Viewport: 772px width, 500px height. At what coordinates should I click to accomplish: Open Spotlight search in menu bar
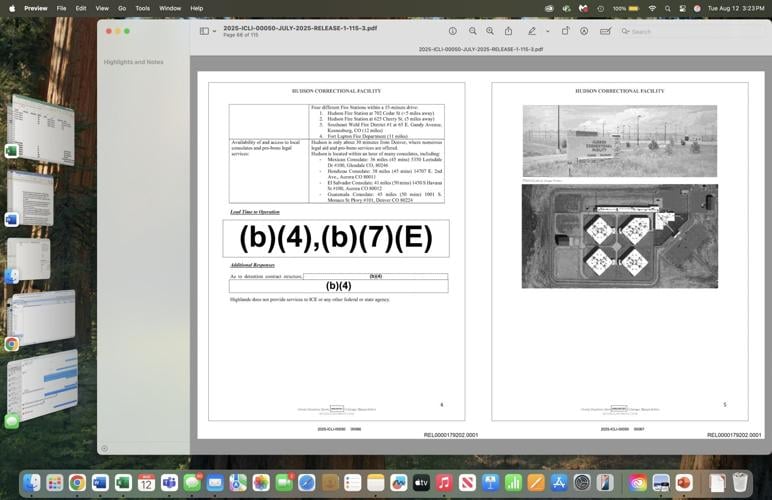[x=668, y=8]
